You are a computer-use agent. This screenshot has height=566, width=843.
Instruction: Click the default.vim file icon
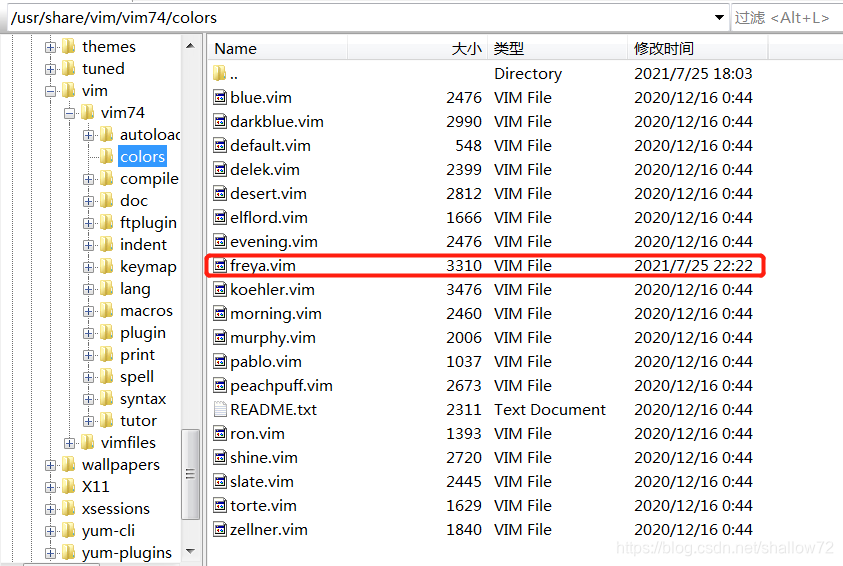click(220, 145)
